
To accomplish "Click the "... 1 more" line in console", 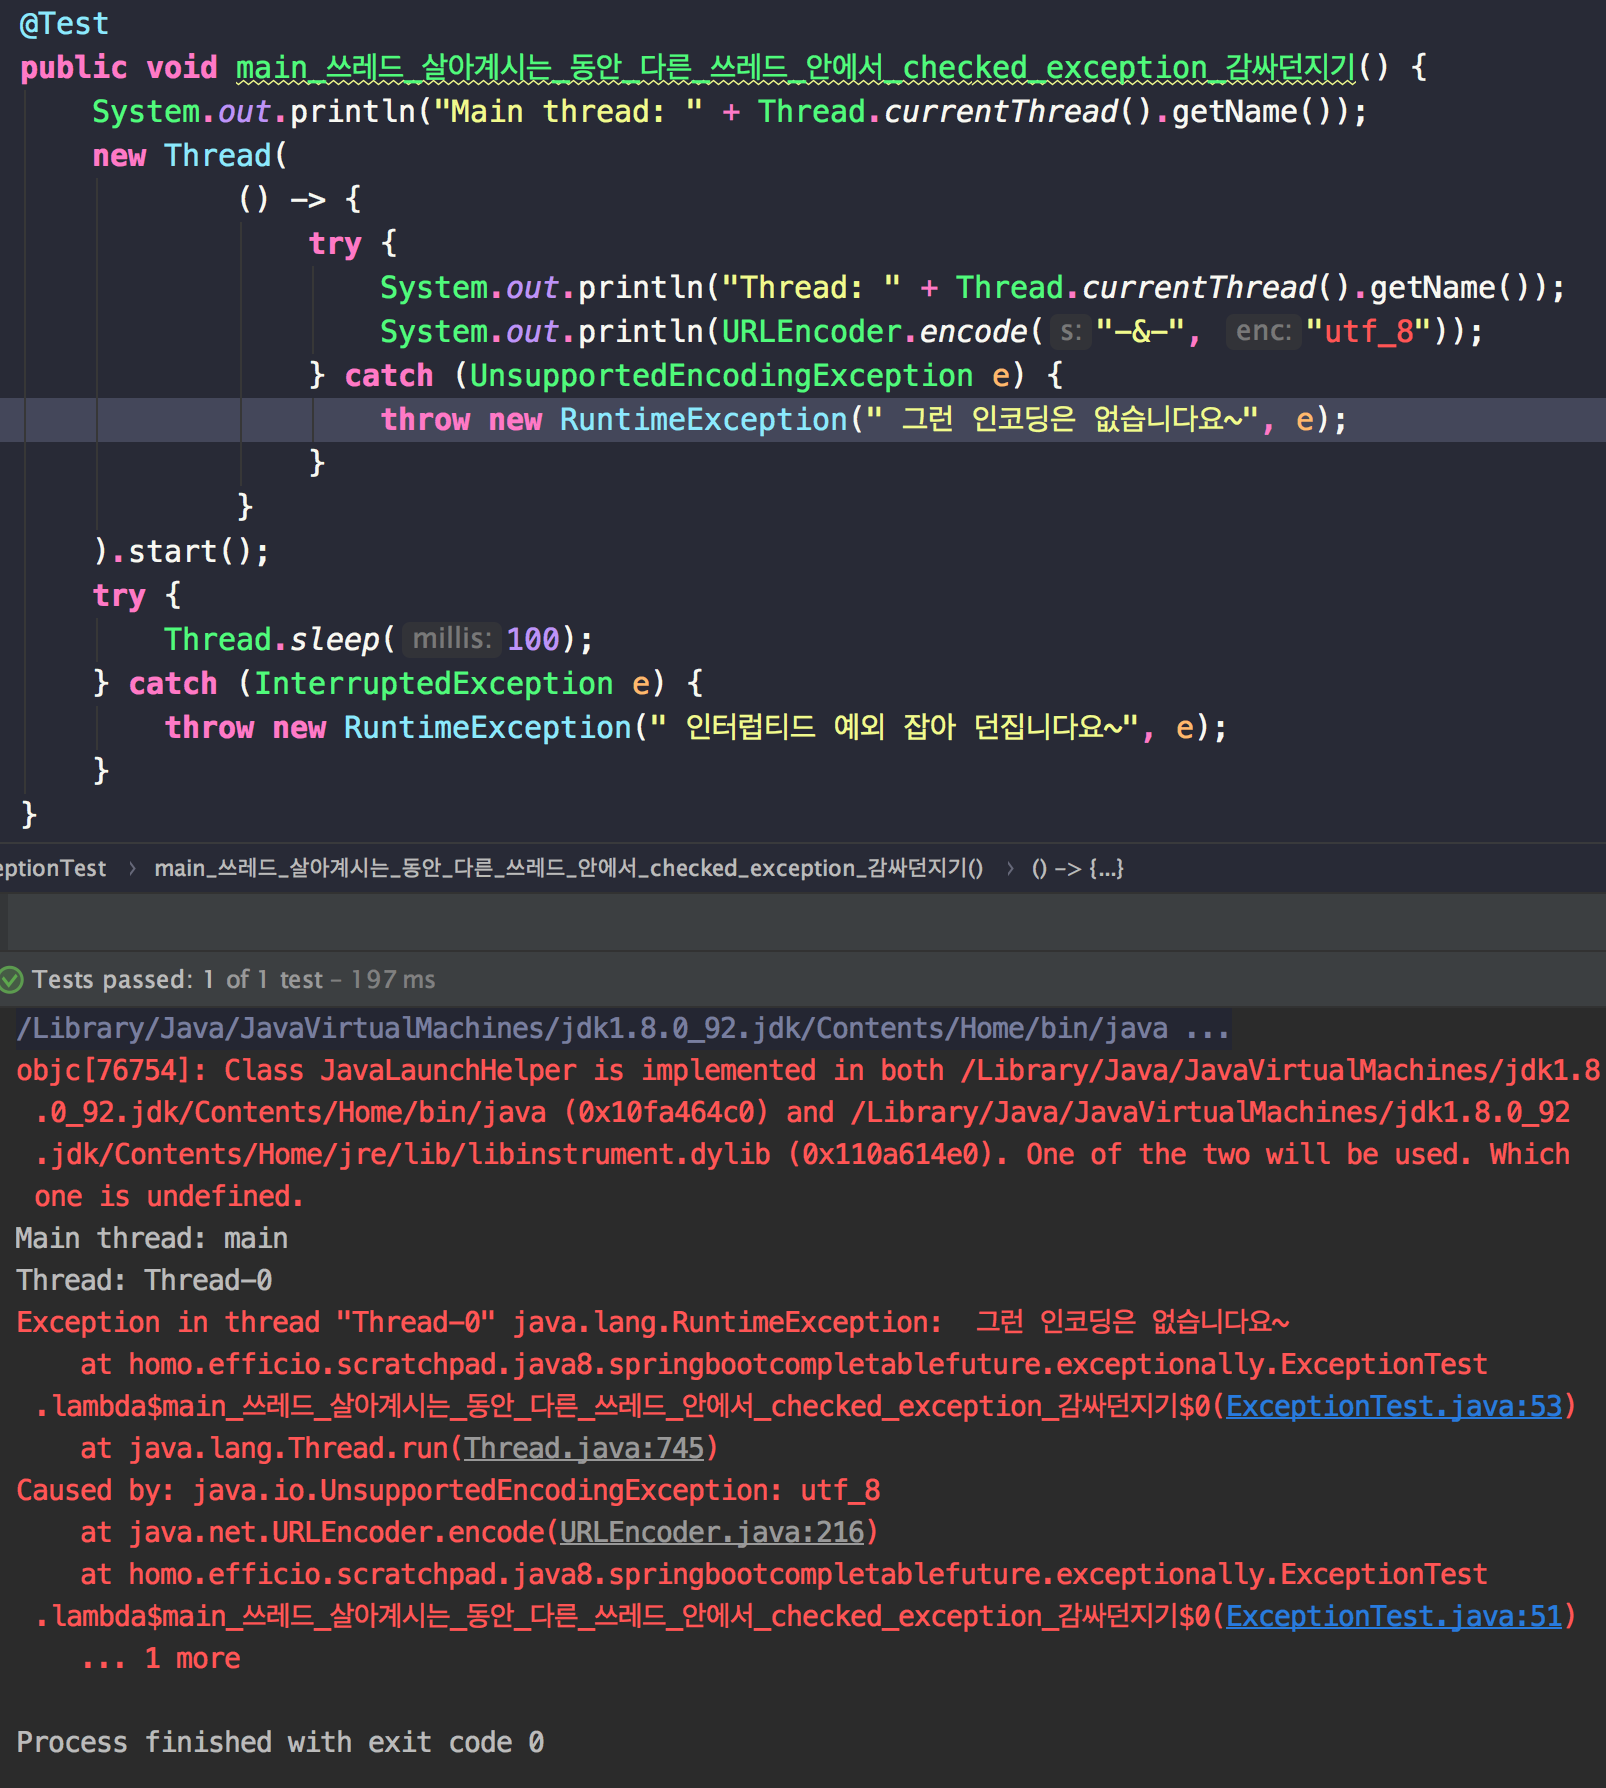I will click(x=160, y=1658).
